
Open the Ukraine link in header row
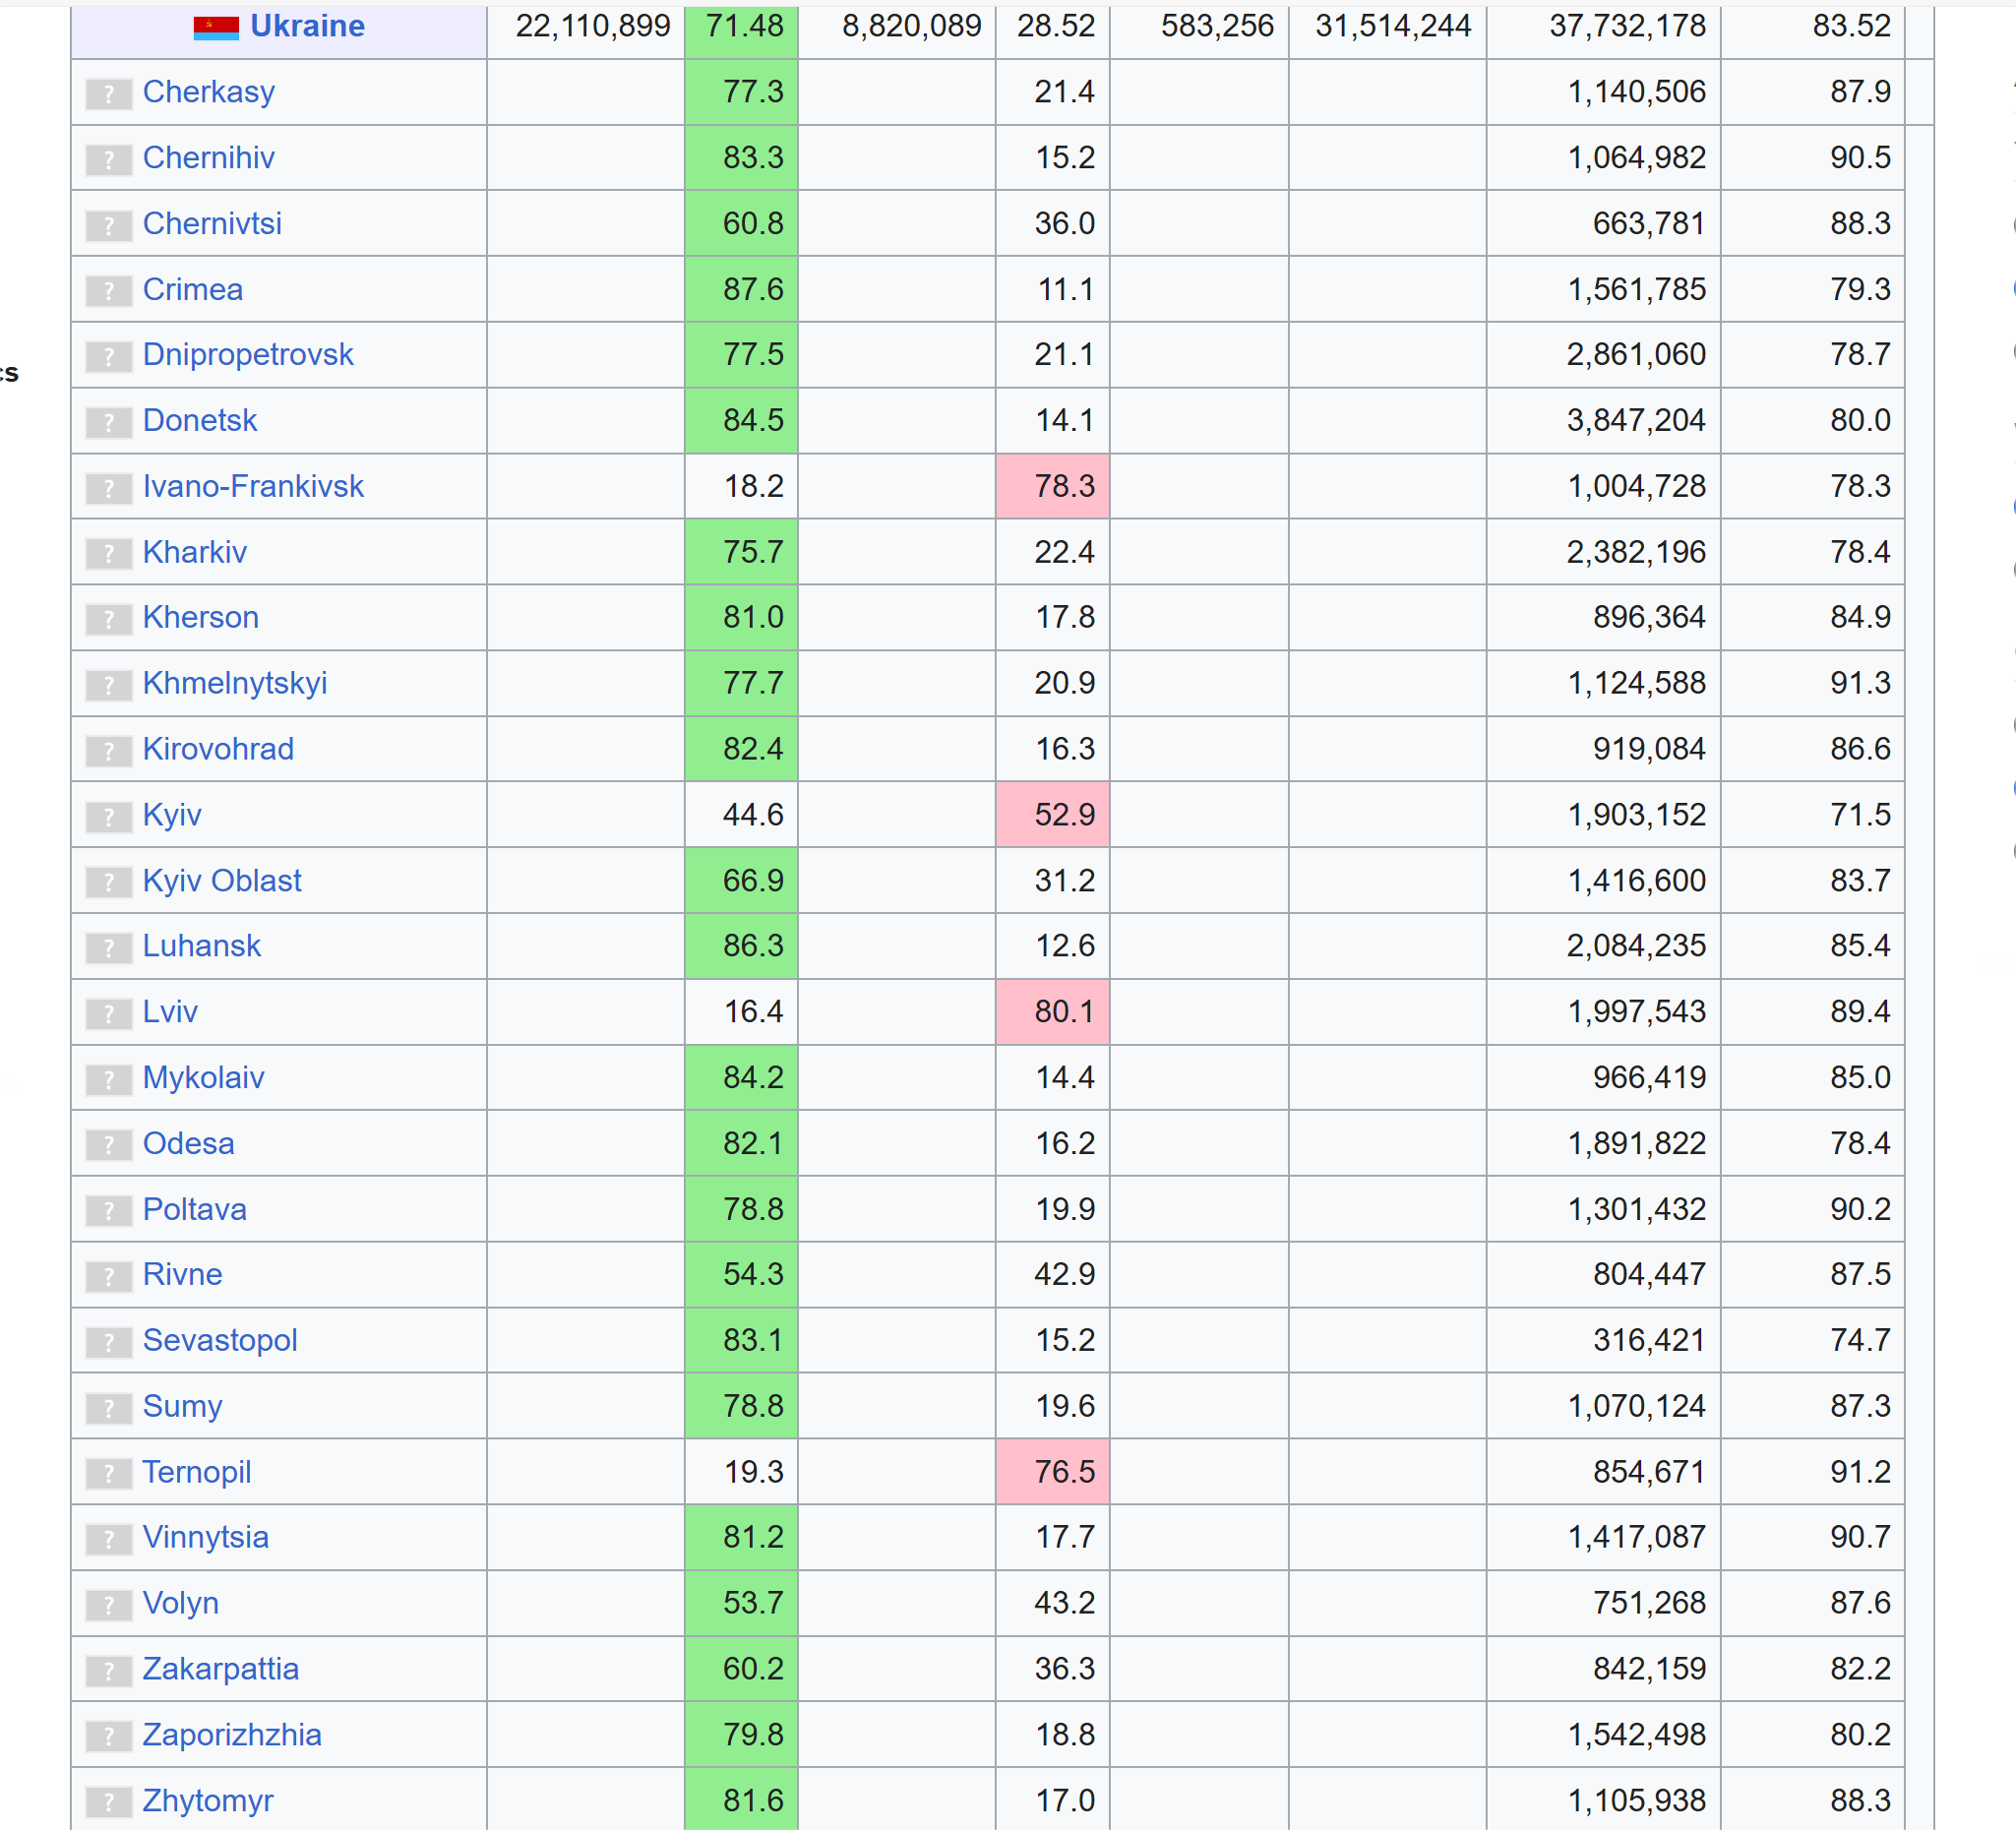[x=307, y=26]
